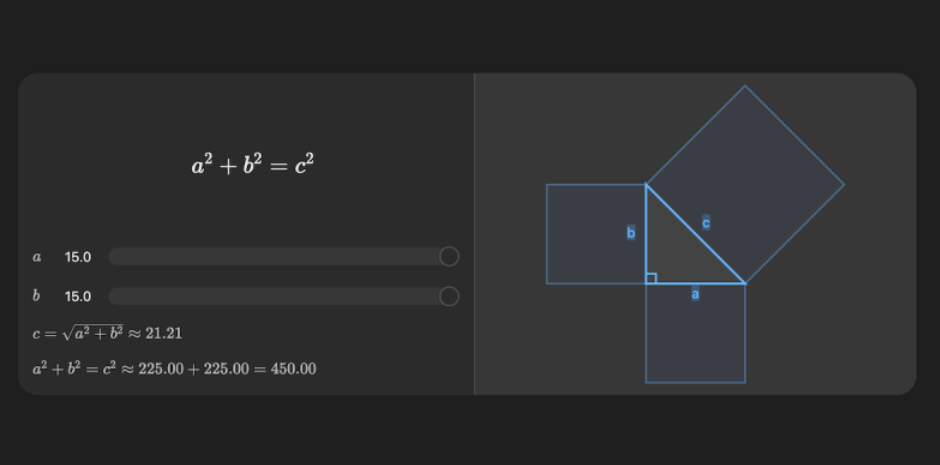This screenshot has height=465, width=940.
Task: Click the divider between the two panels
Action: point(474,234)
